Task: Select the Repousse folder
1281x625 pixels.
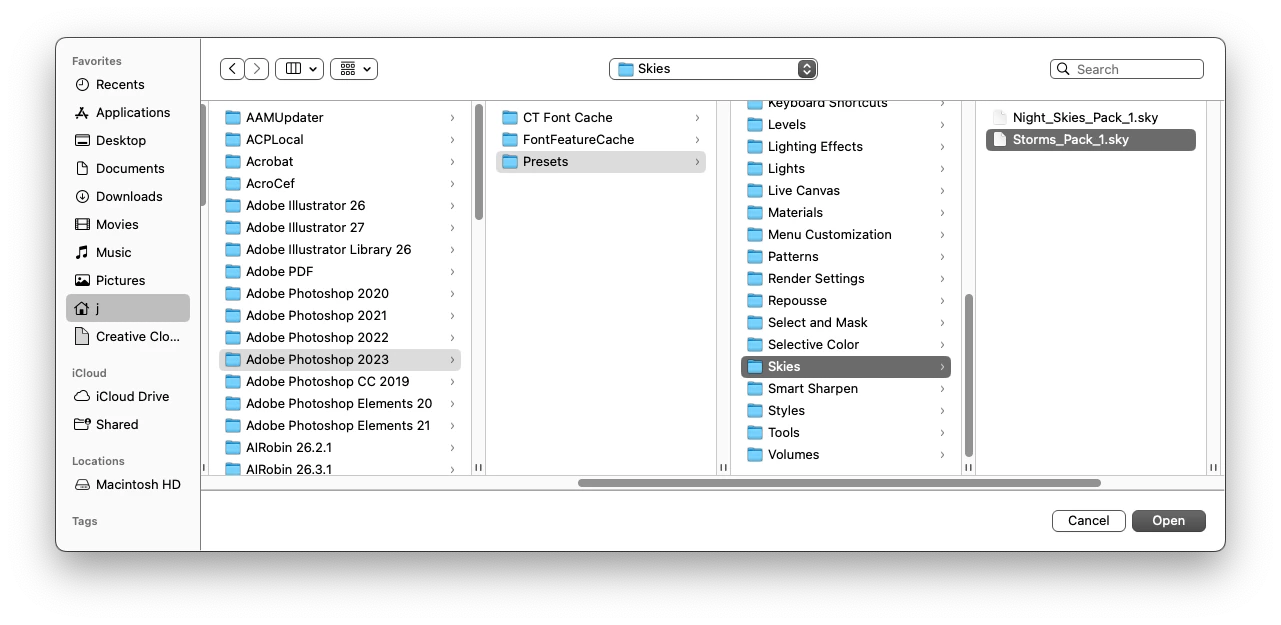Action: [846, 301]
